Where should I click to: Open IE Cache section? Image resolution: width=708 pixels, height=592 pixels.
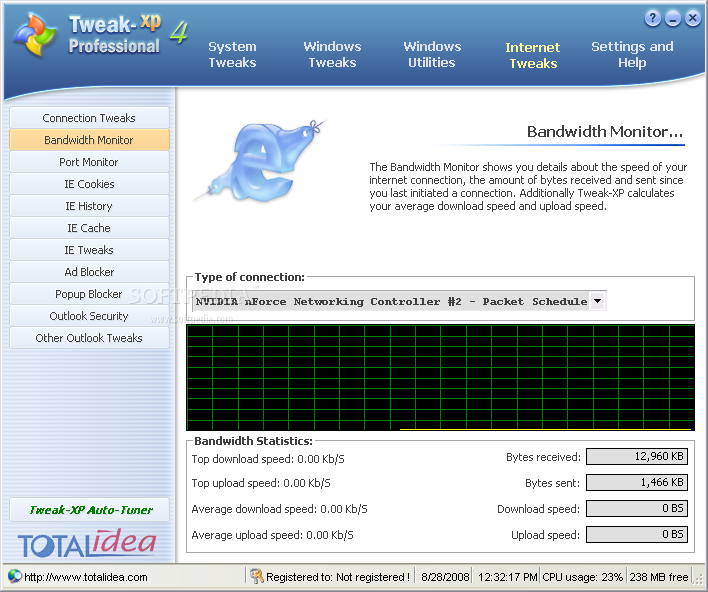89,228
